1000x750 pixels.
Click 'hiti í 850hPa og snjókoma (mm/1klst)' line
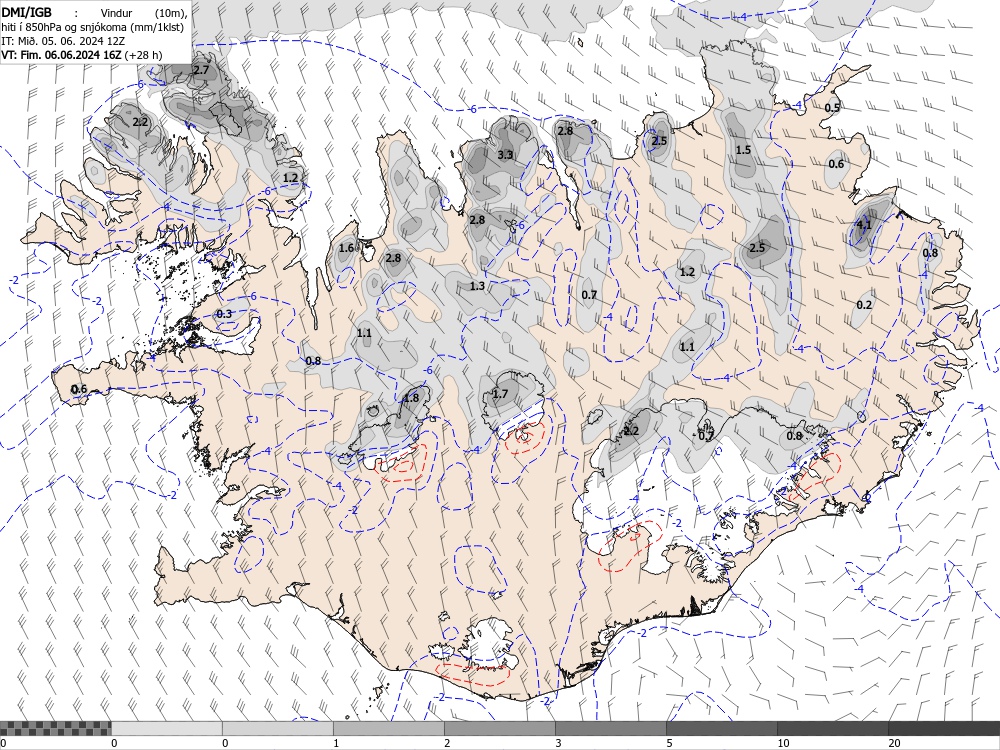(92, 27)
